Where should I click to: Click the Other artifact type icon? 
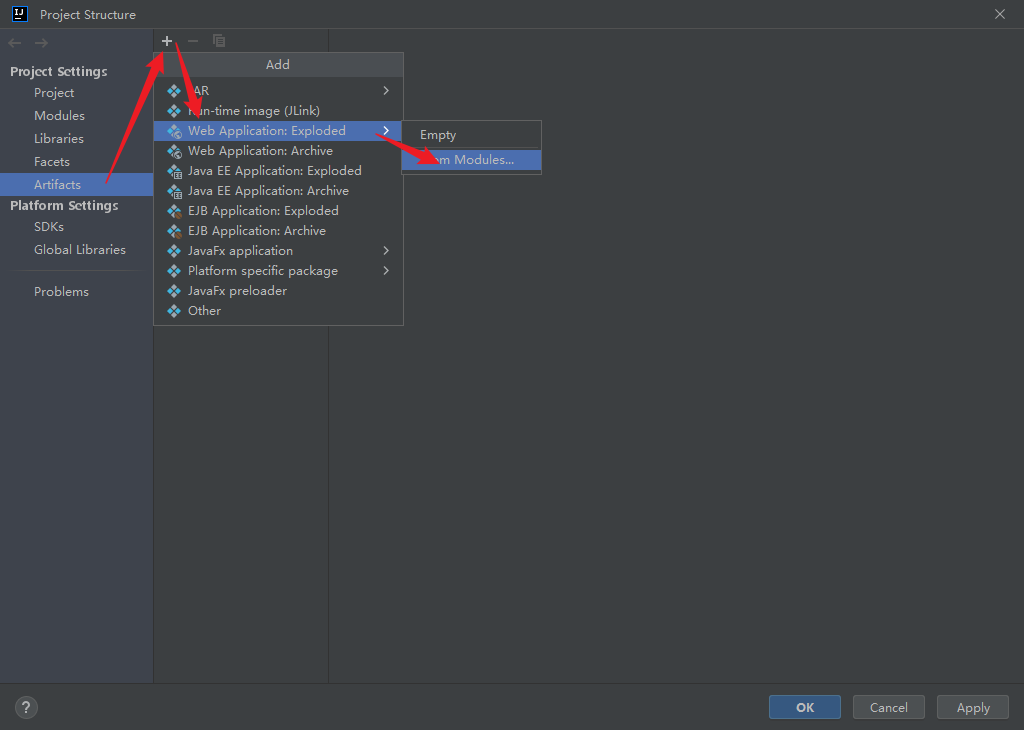point(174,311)
